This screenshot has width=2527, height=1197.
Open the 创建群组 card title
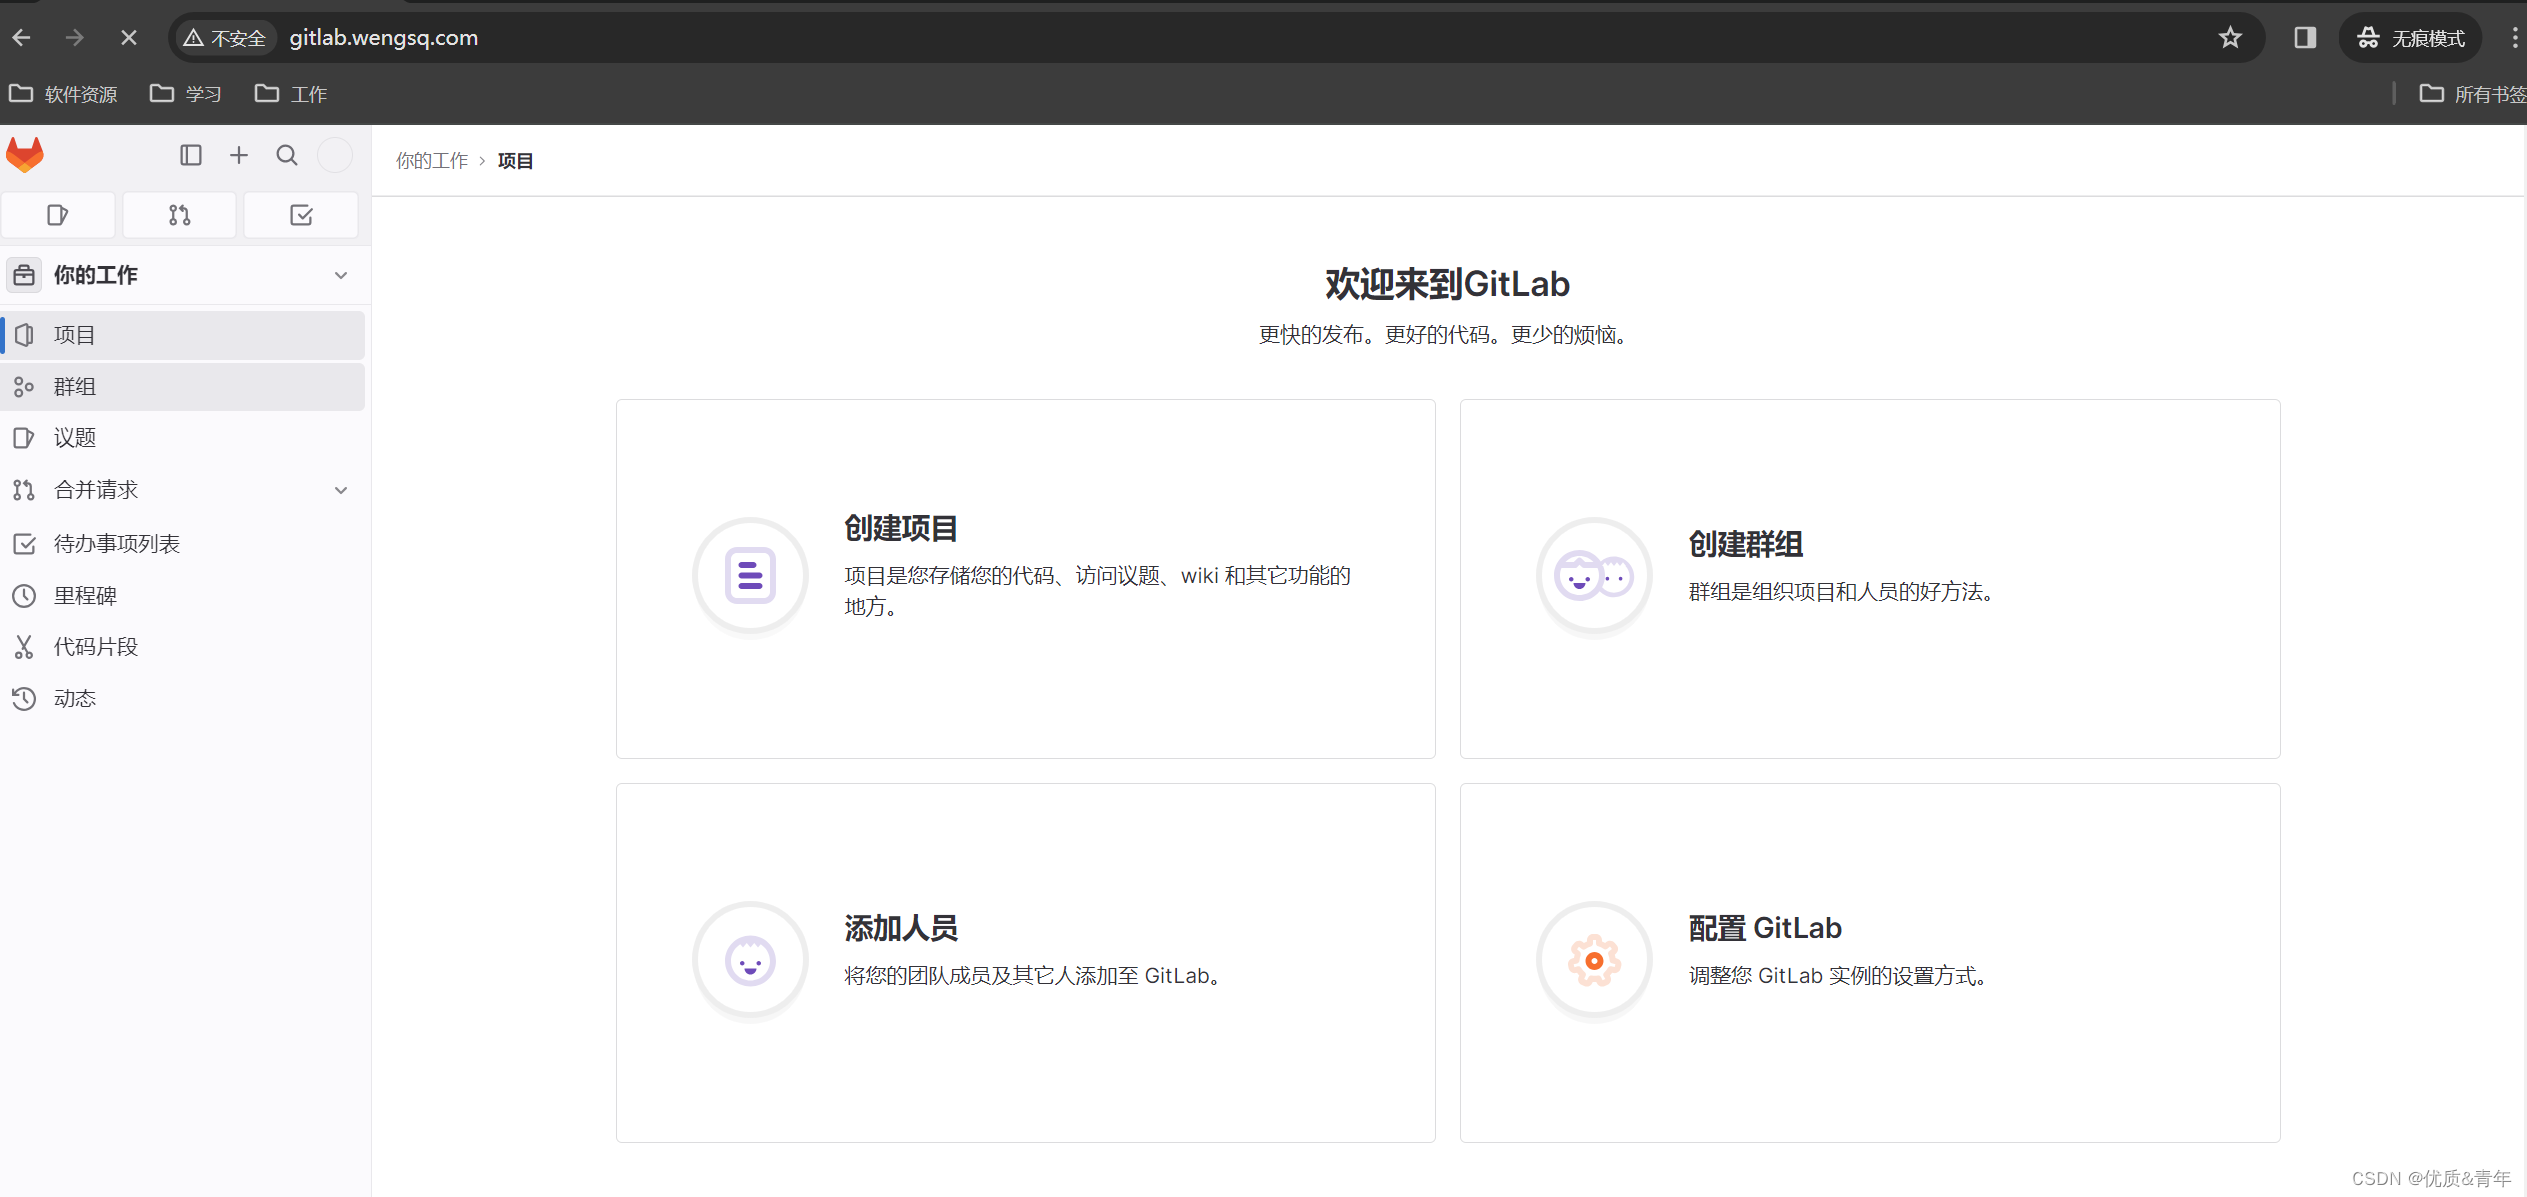(1745, 544)
